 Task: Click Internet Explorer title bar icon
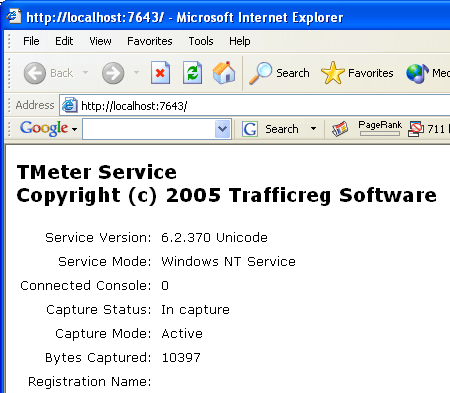click(14, 16)
